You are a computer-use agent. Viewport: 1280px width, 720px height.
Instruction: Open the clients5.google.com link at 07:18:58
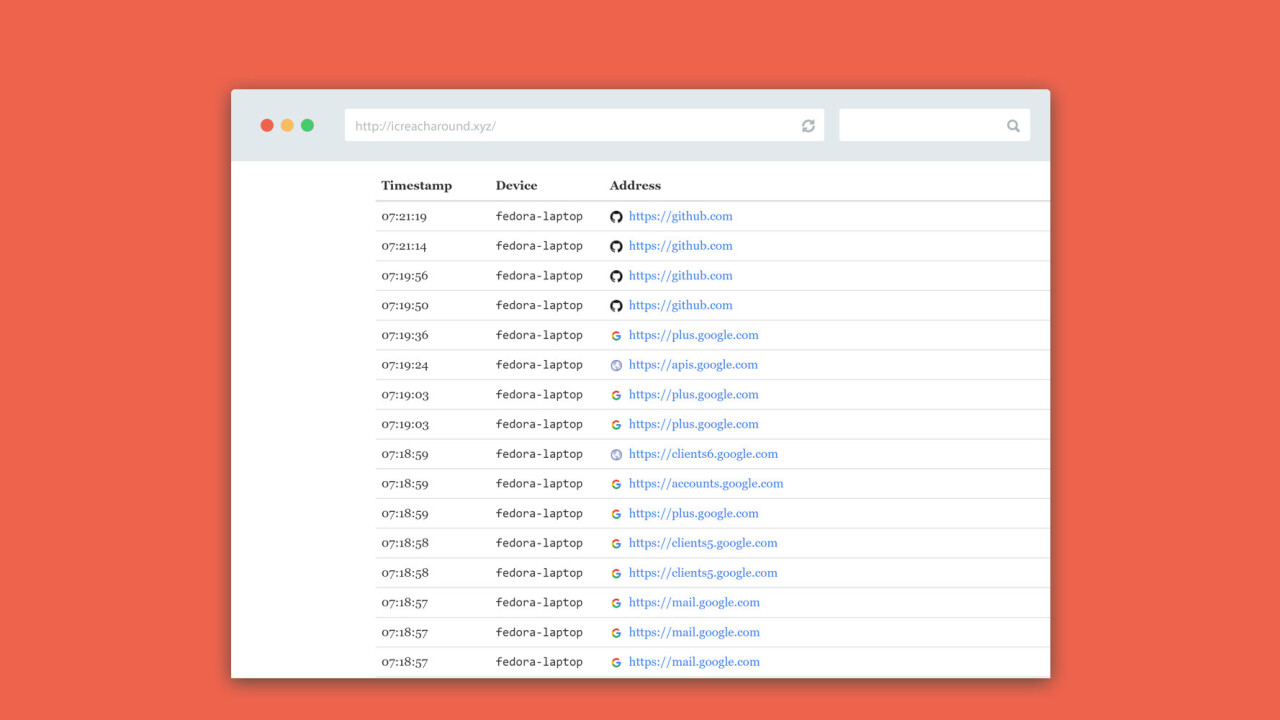(703, 543)
